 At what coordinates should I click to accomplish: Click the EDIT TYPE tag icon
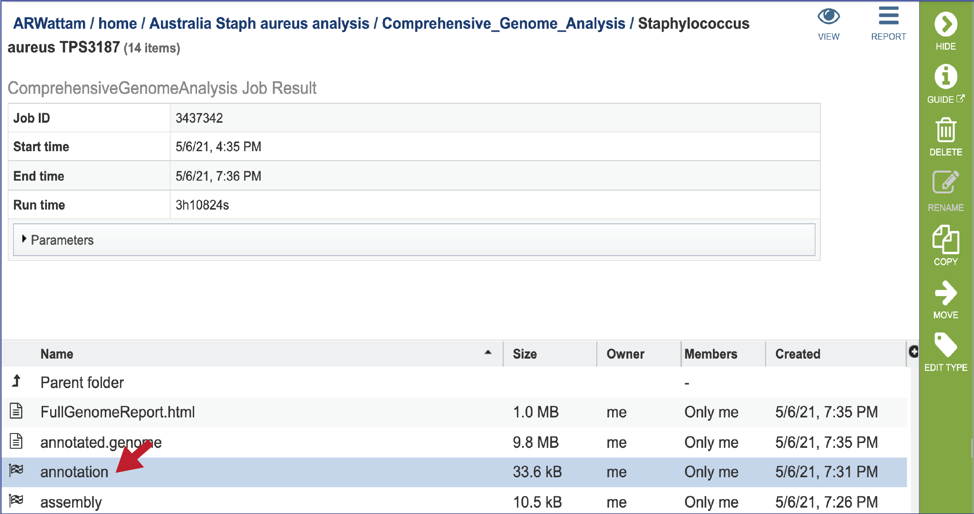coord(945,345)
